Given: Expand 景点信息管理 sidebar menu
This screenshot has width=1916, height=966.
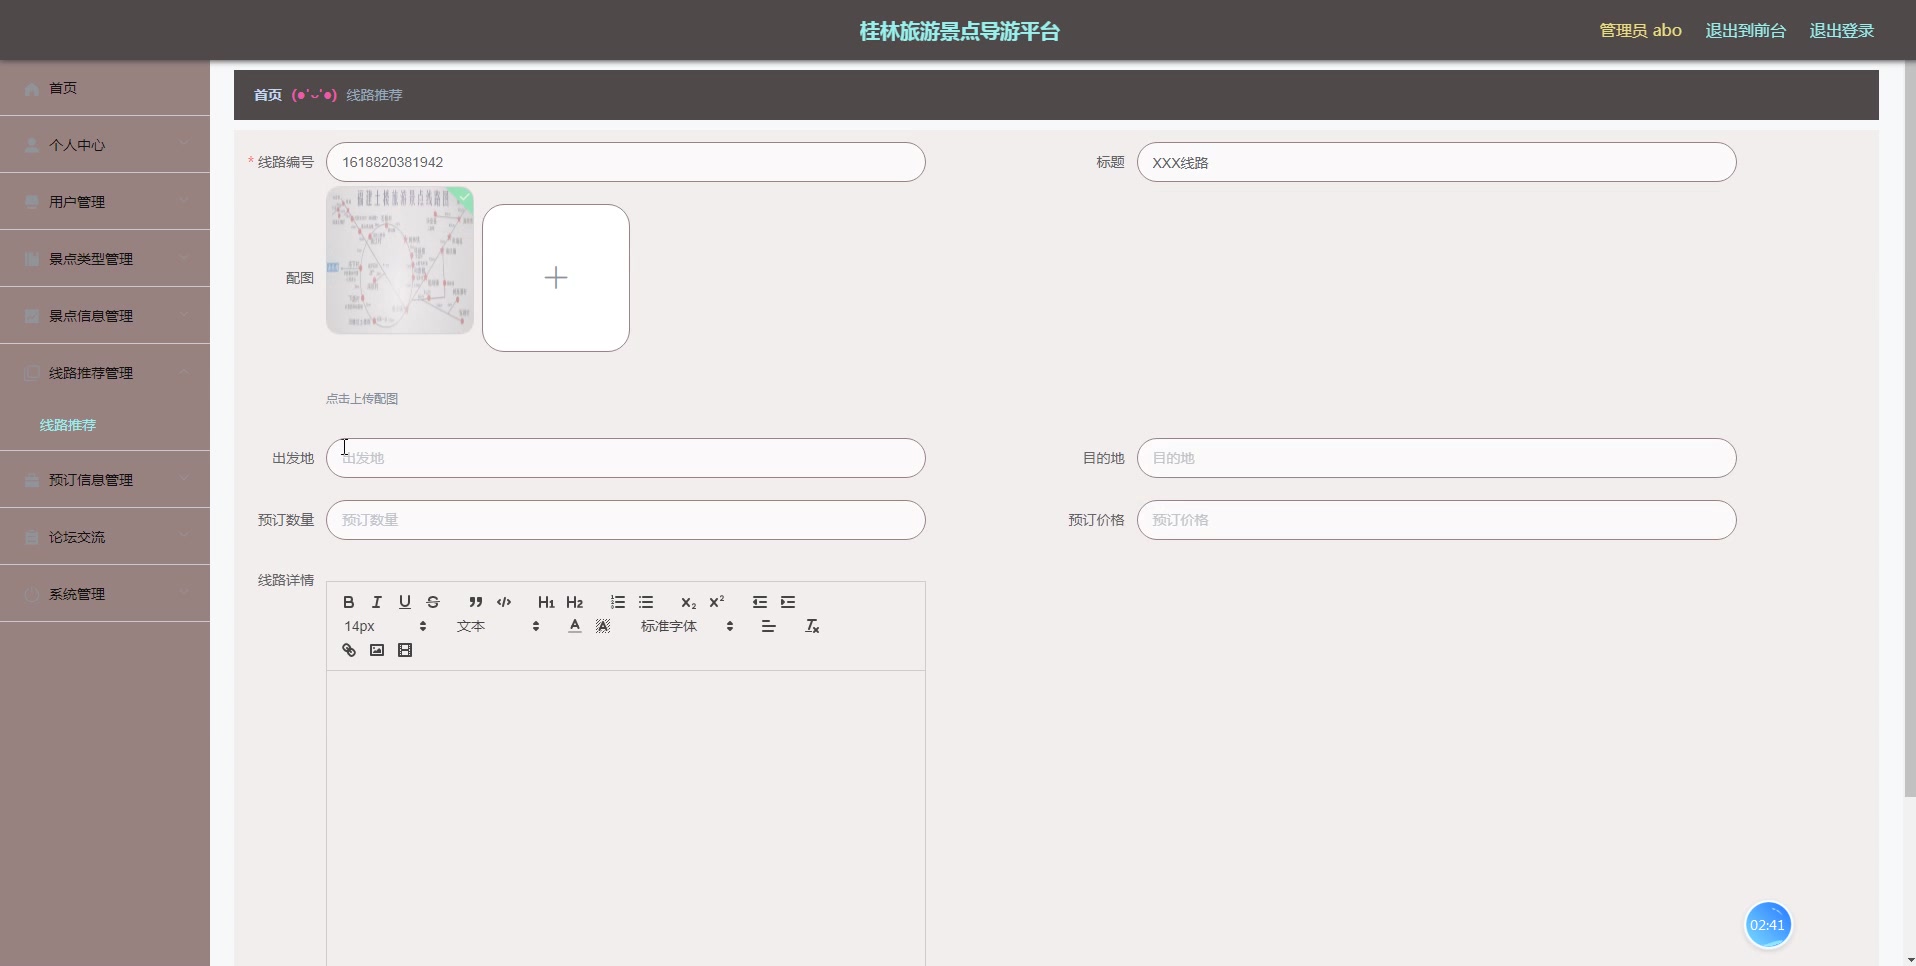Looking at the screenshot, I should click(105, 316).
